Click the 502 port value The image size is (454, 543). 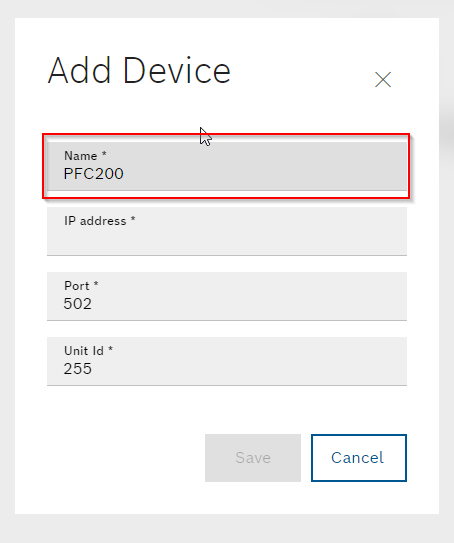point(78,304)
